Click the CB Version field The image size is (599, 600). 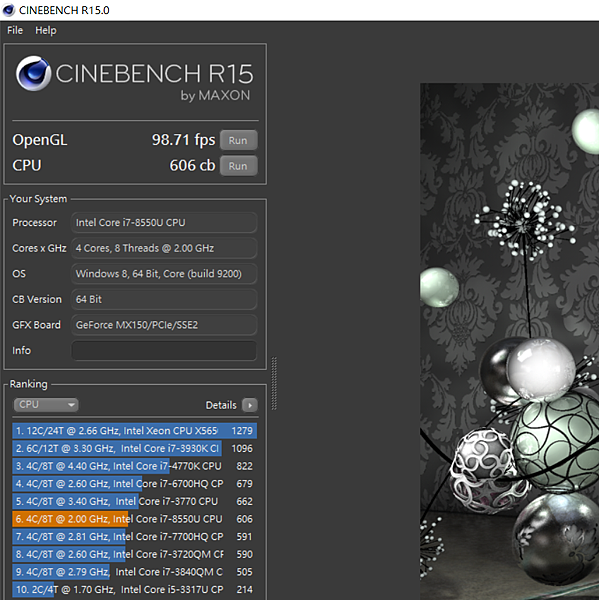pyautogui.click(x=164, y=299)
